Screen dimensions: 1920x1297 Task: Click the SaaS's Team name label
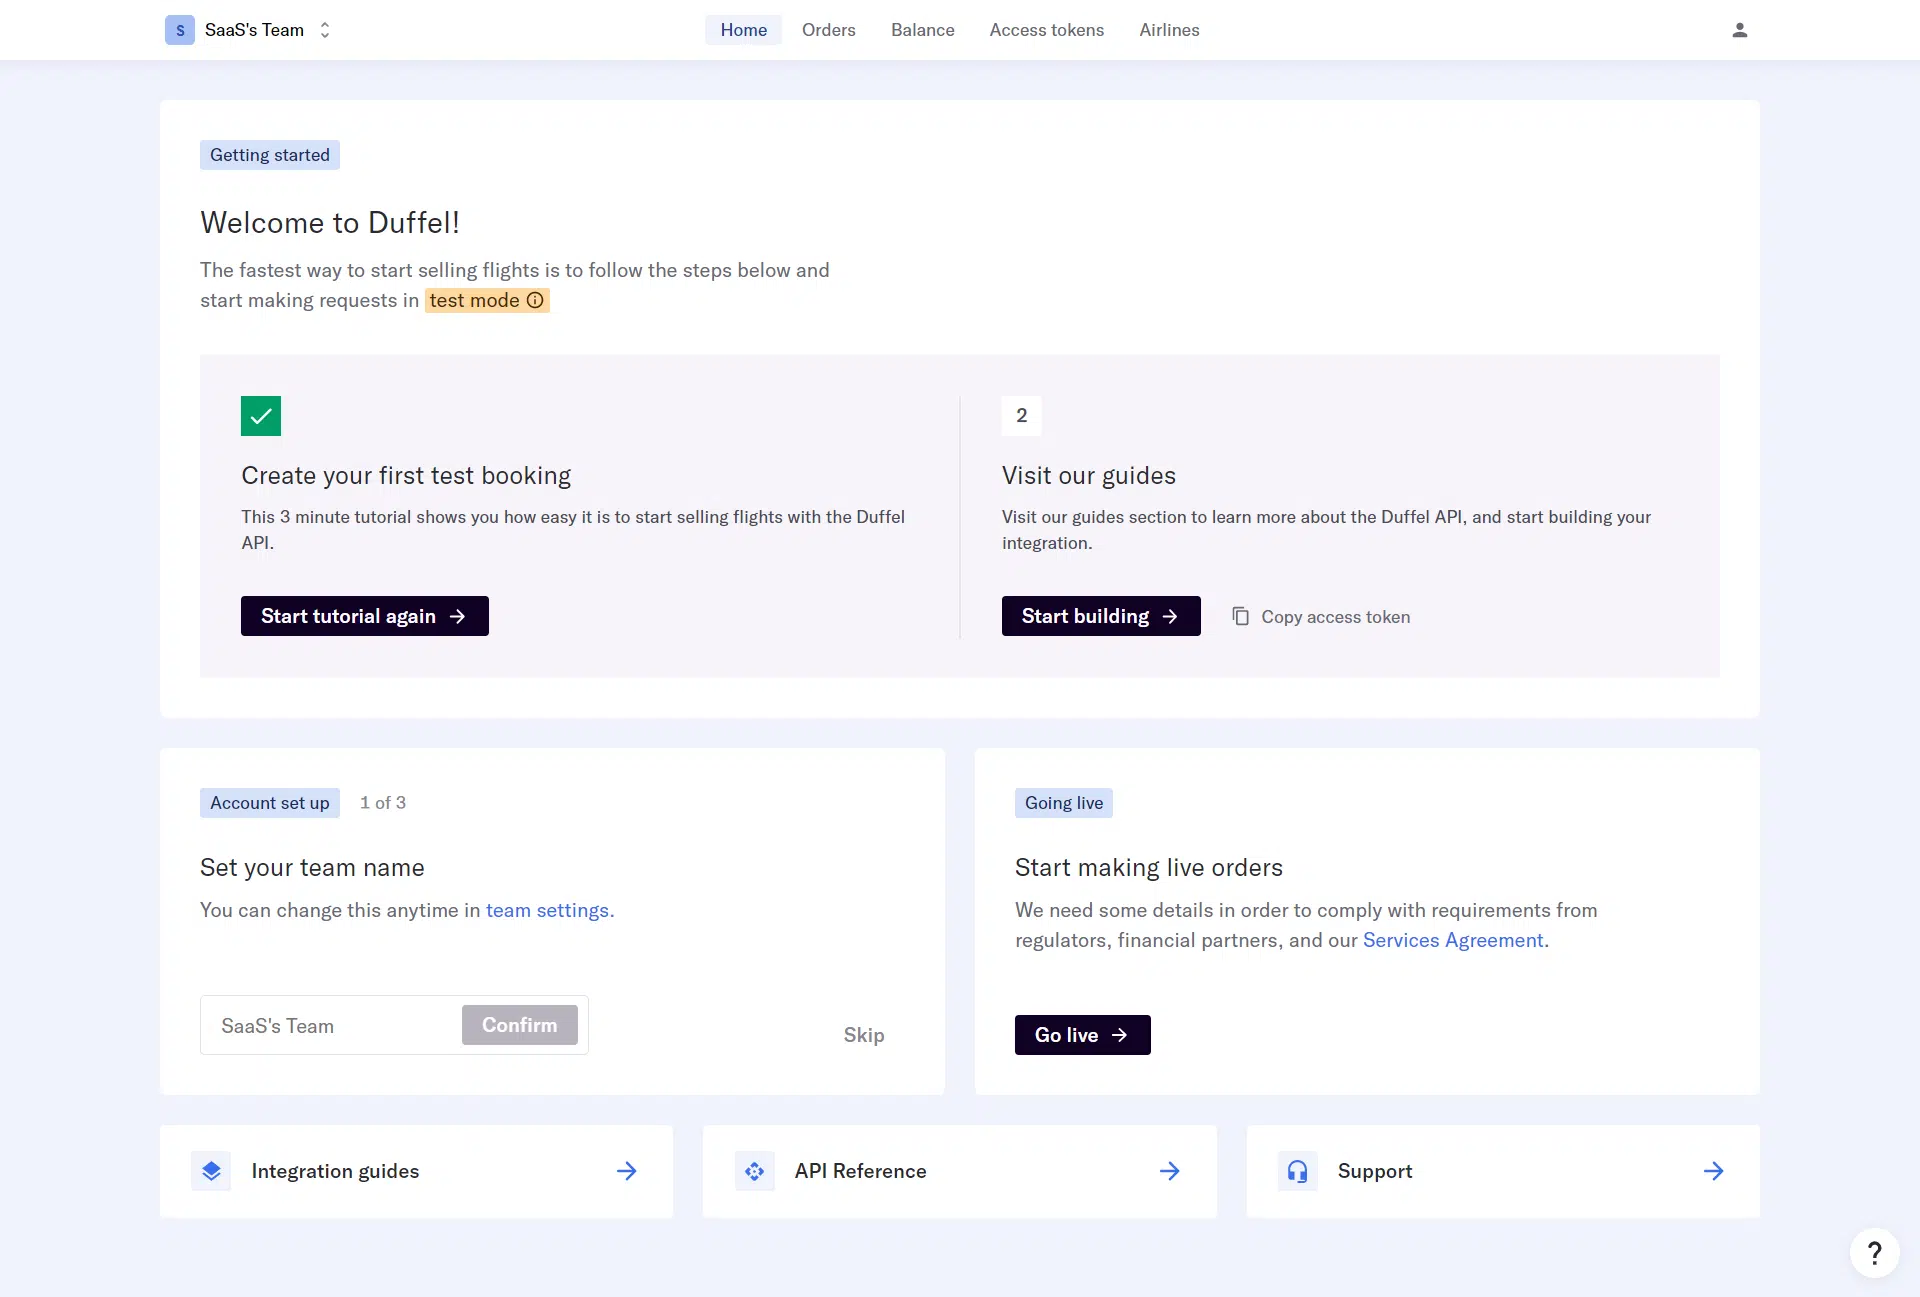pos(254,30)
